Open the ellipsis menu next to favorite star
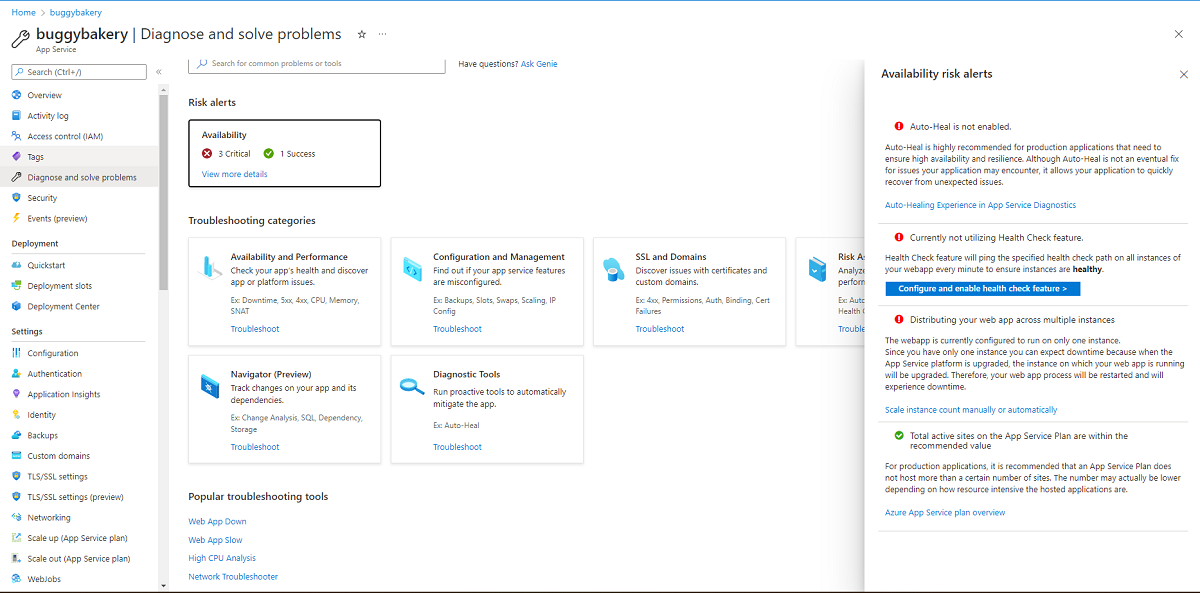 tap(382, 34)
